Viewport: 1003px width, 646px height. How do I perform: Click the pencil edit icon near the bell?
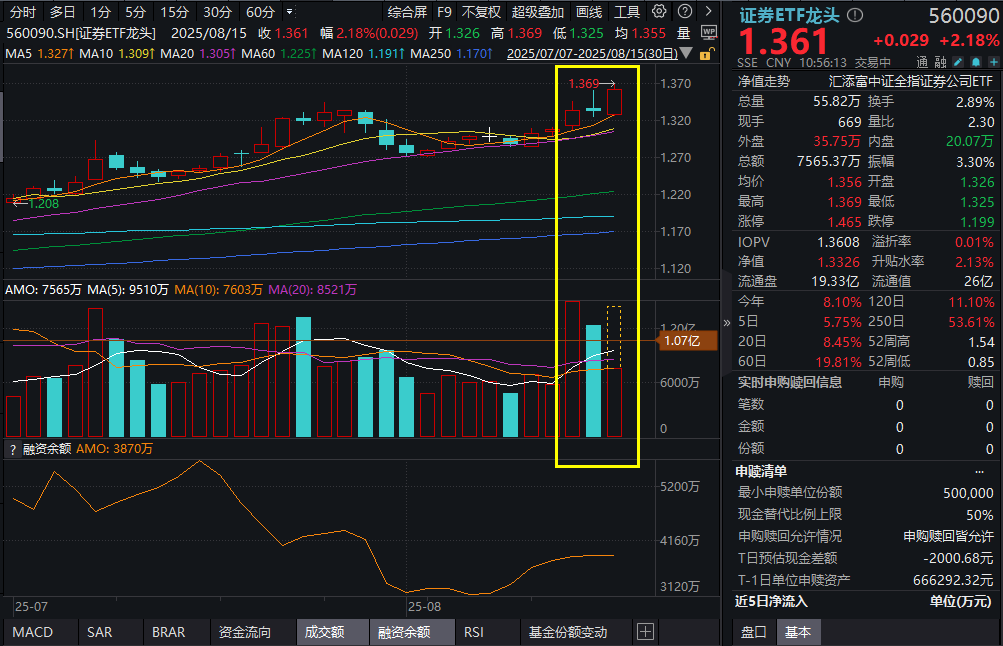pos(958,62)
